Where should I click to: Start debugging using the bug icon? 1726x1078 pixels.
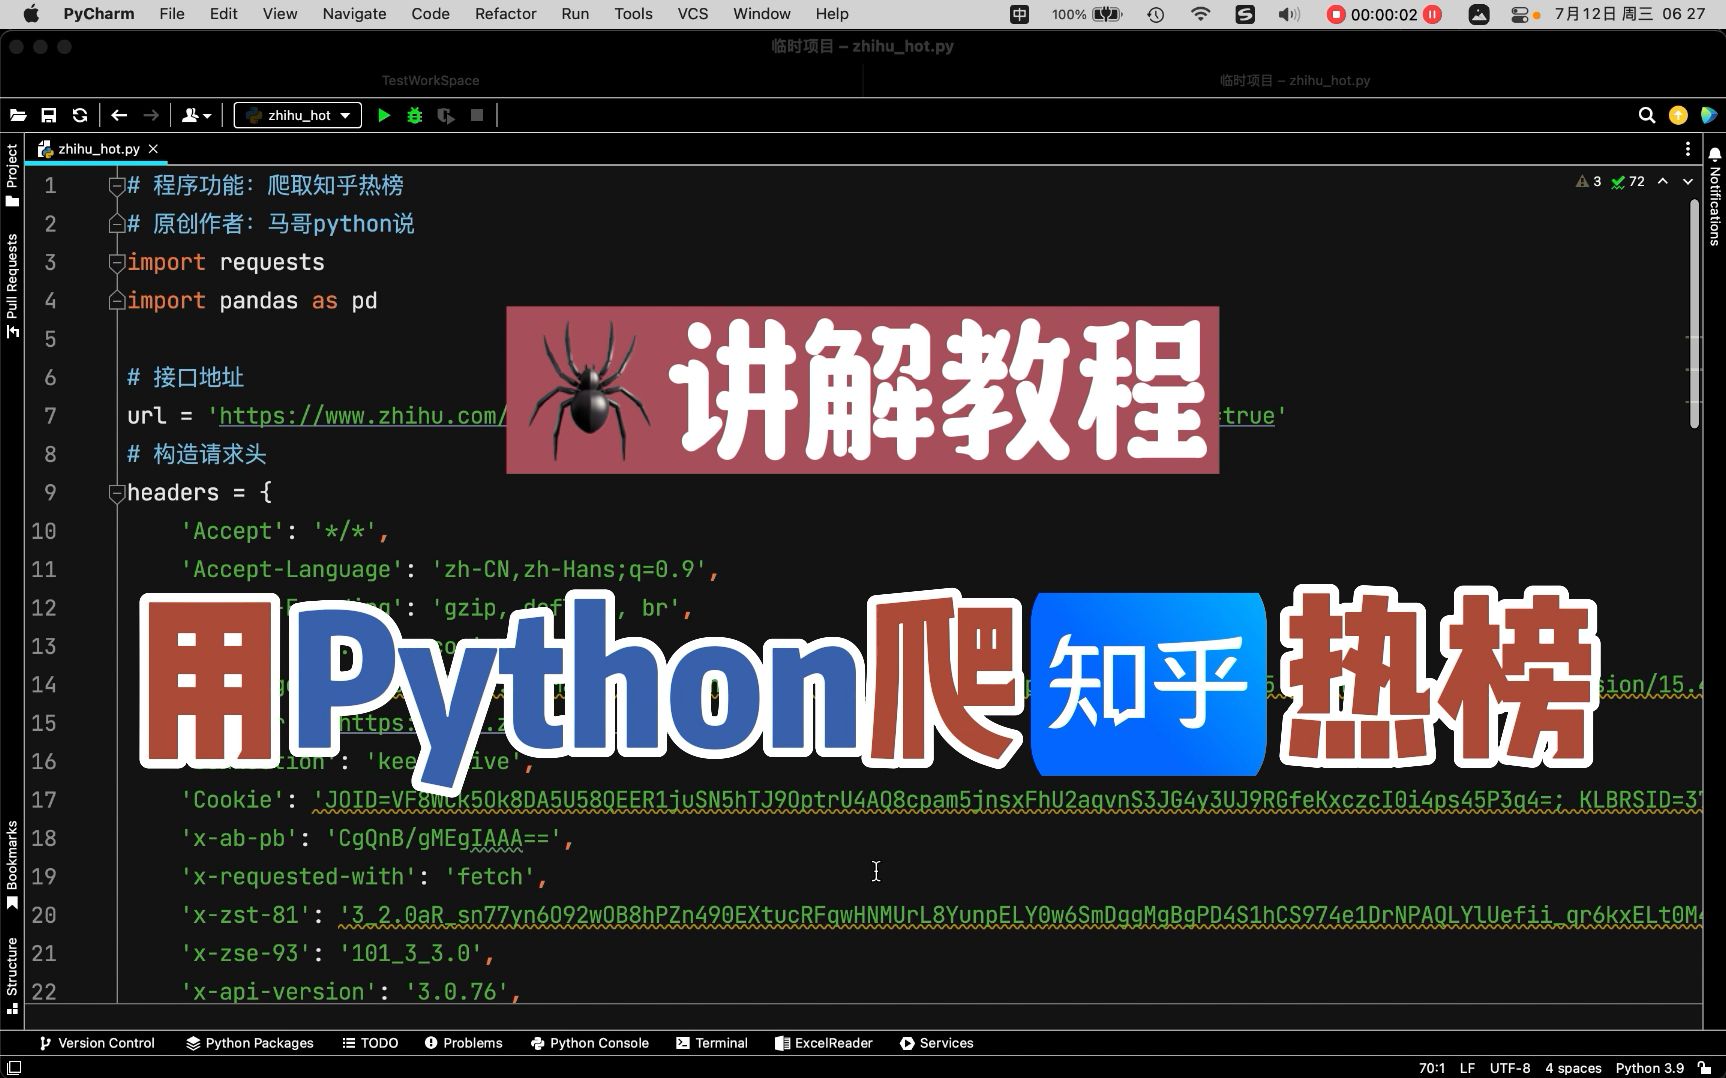coord(414,115)
